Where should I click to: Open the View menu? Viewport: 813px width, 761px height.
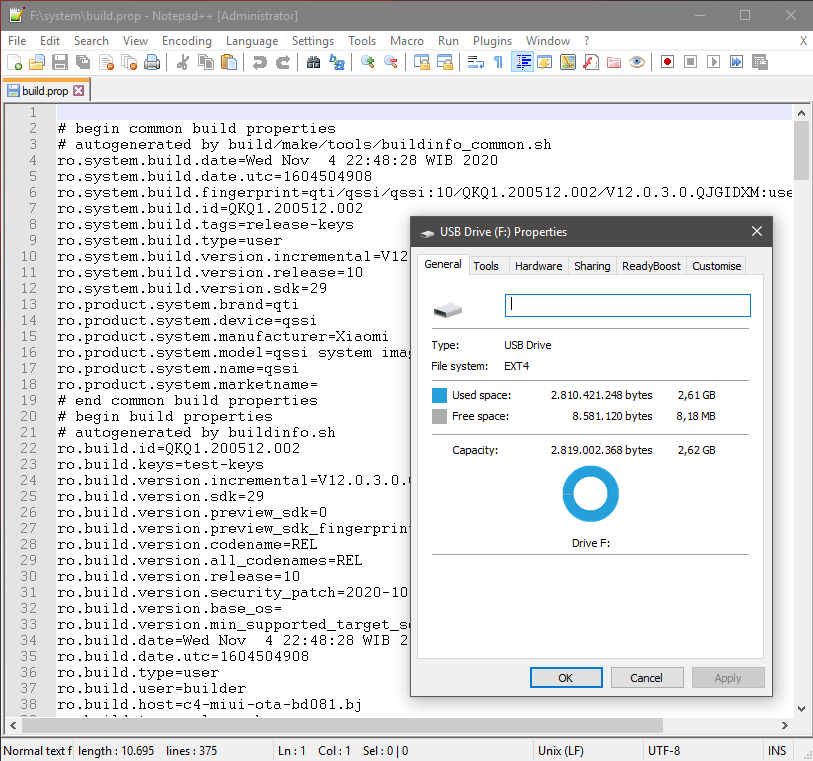point(135,41)
